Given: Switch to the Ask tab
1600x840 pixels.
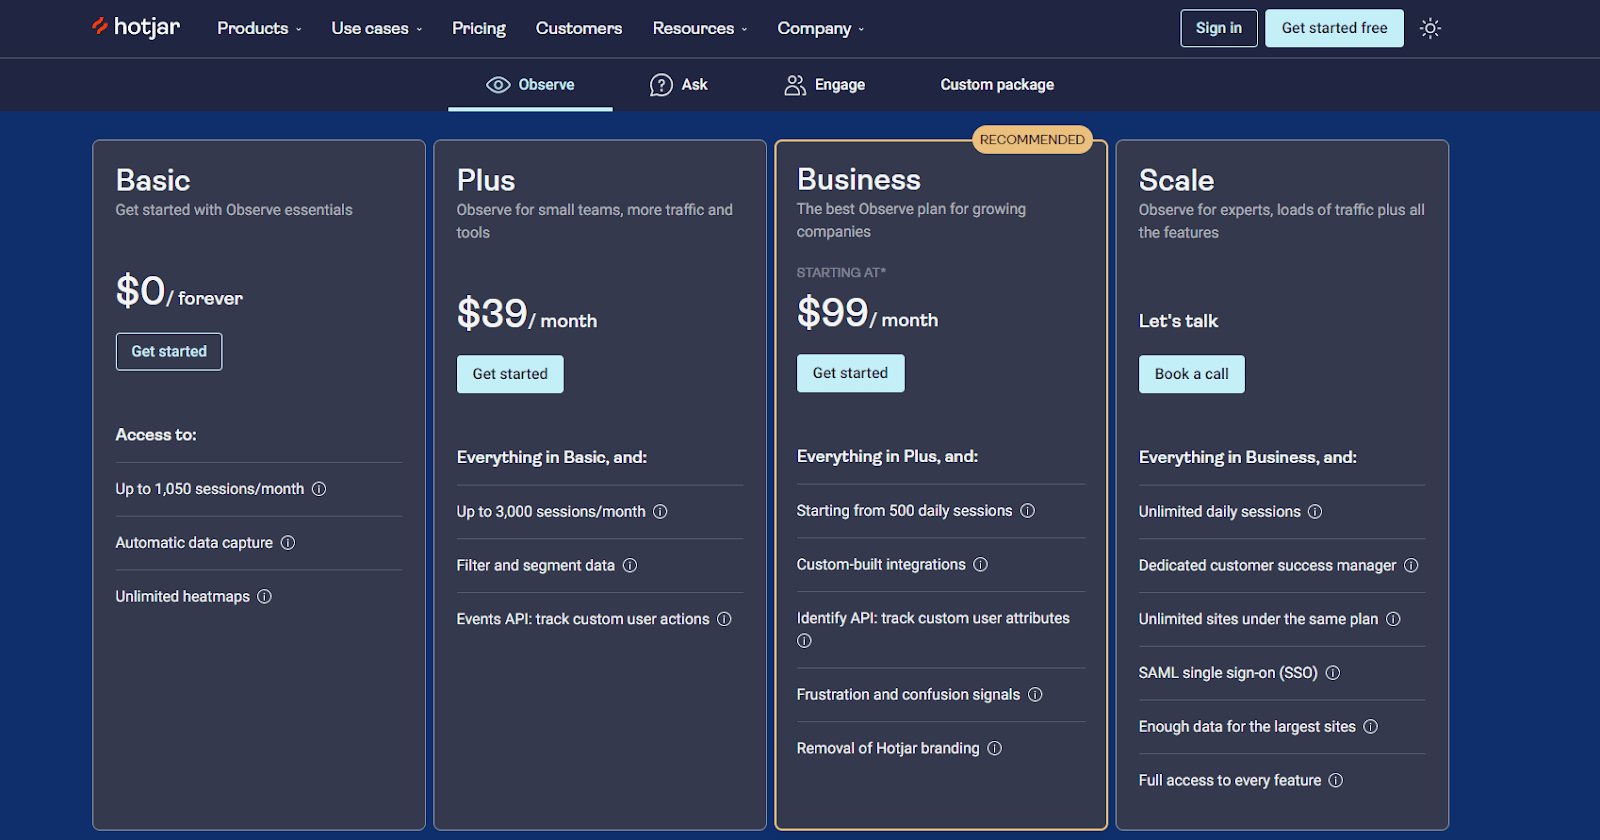Looking at the screenshot, I should pyautogui.click(x=679, y=85).
